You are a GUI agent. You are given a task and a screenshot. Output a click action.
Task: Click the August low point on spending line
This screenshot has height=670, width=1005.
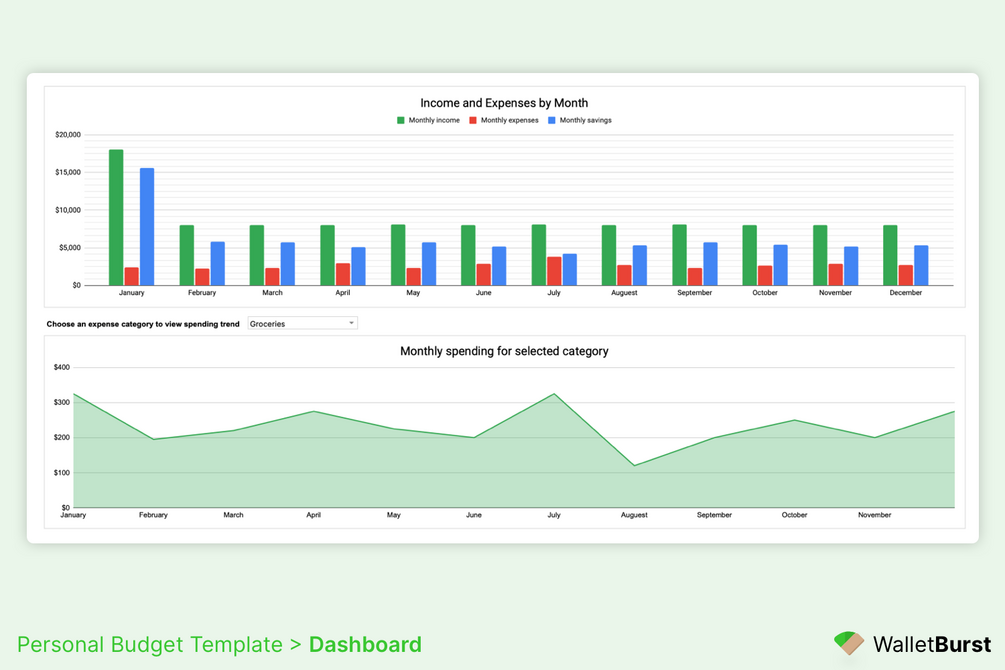pos(634,465)
